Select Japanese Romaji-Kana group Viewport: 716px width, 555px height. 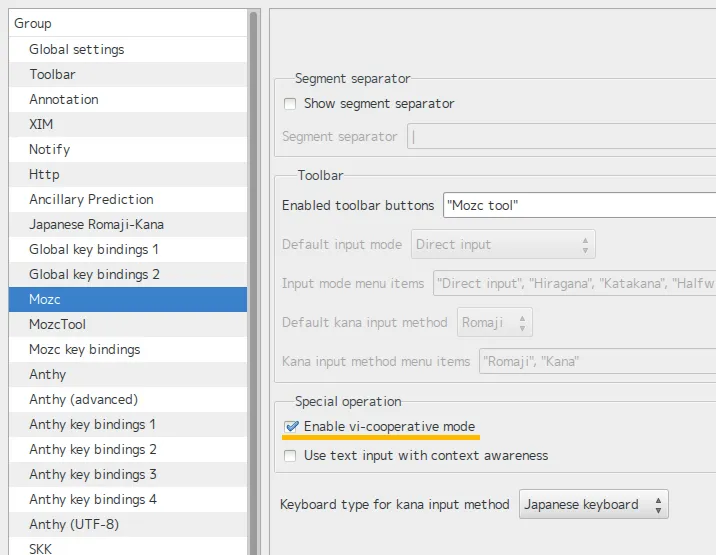pos(96,225)
